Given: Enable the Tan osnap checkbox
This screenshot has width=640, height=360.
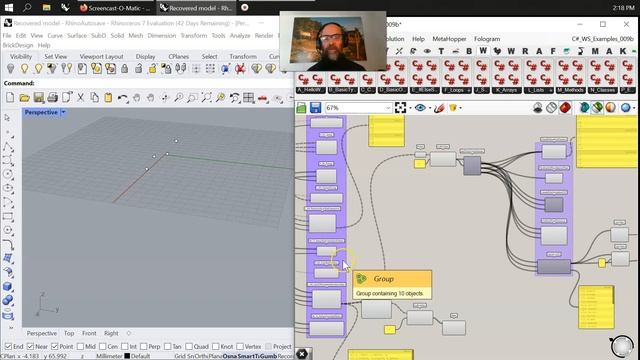Looking at the screenshot, I should pyautogui.click(x=167, y=347).
